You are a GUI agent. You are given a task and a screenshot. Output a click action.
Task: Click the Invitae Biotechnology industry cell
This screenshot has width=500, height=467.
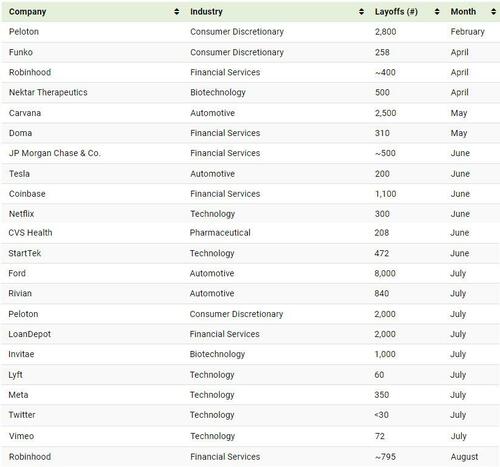click(217, 354)
